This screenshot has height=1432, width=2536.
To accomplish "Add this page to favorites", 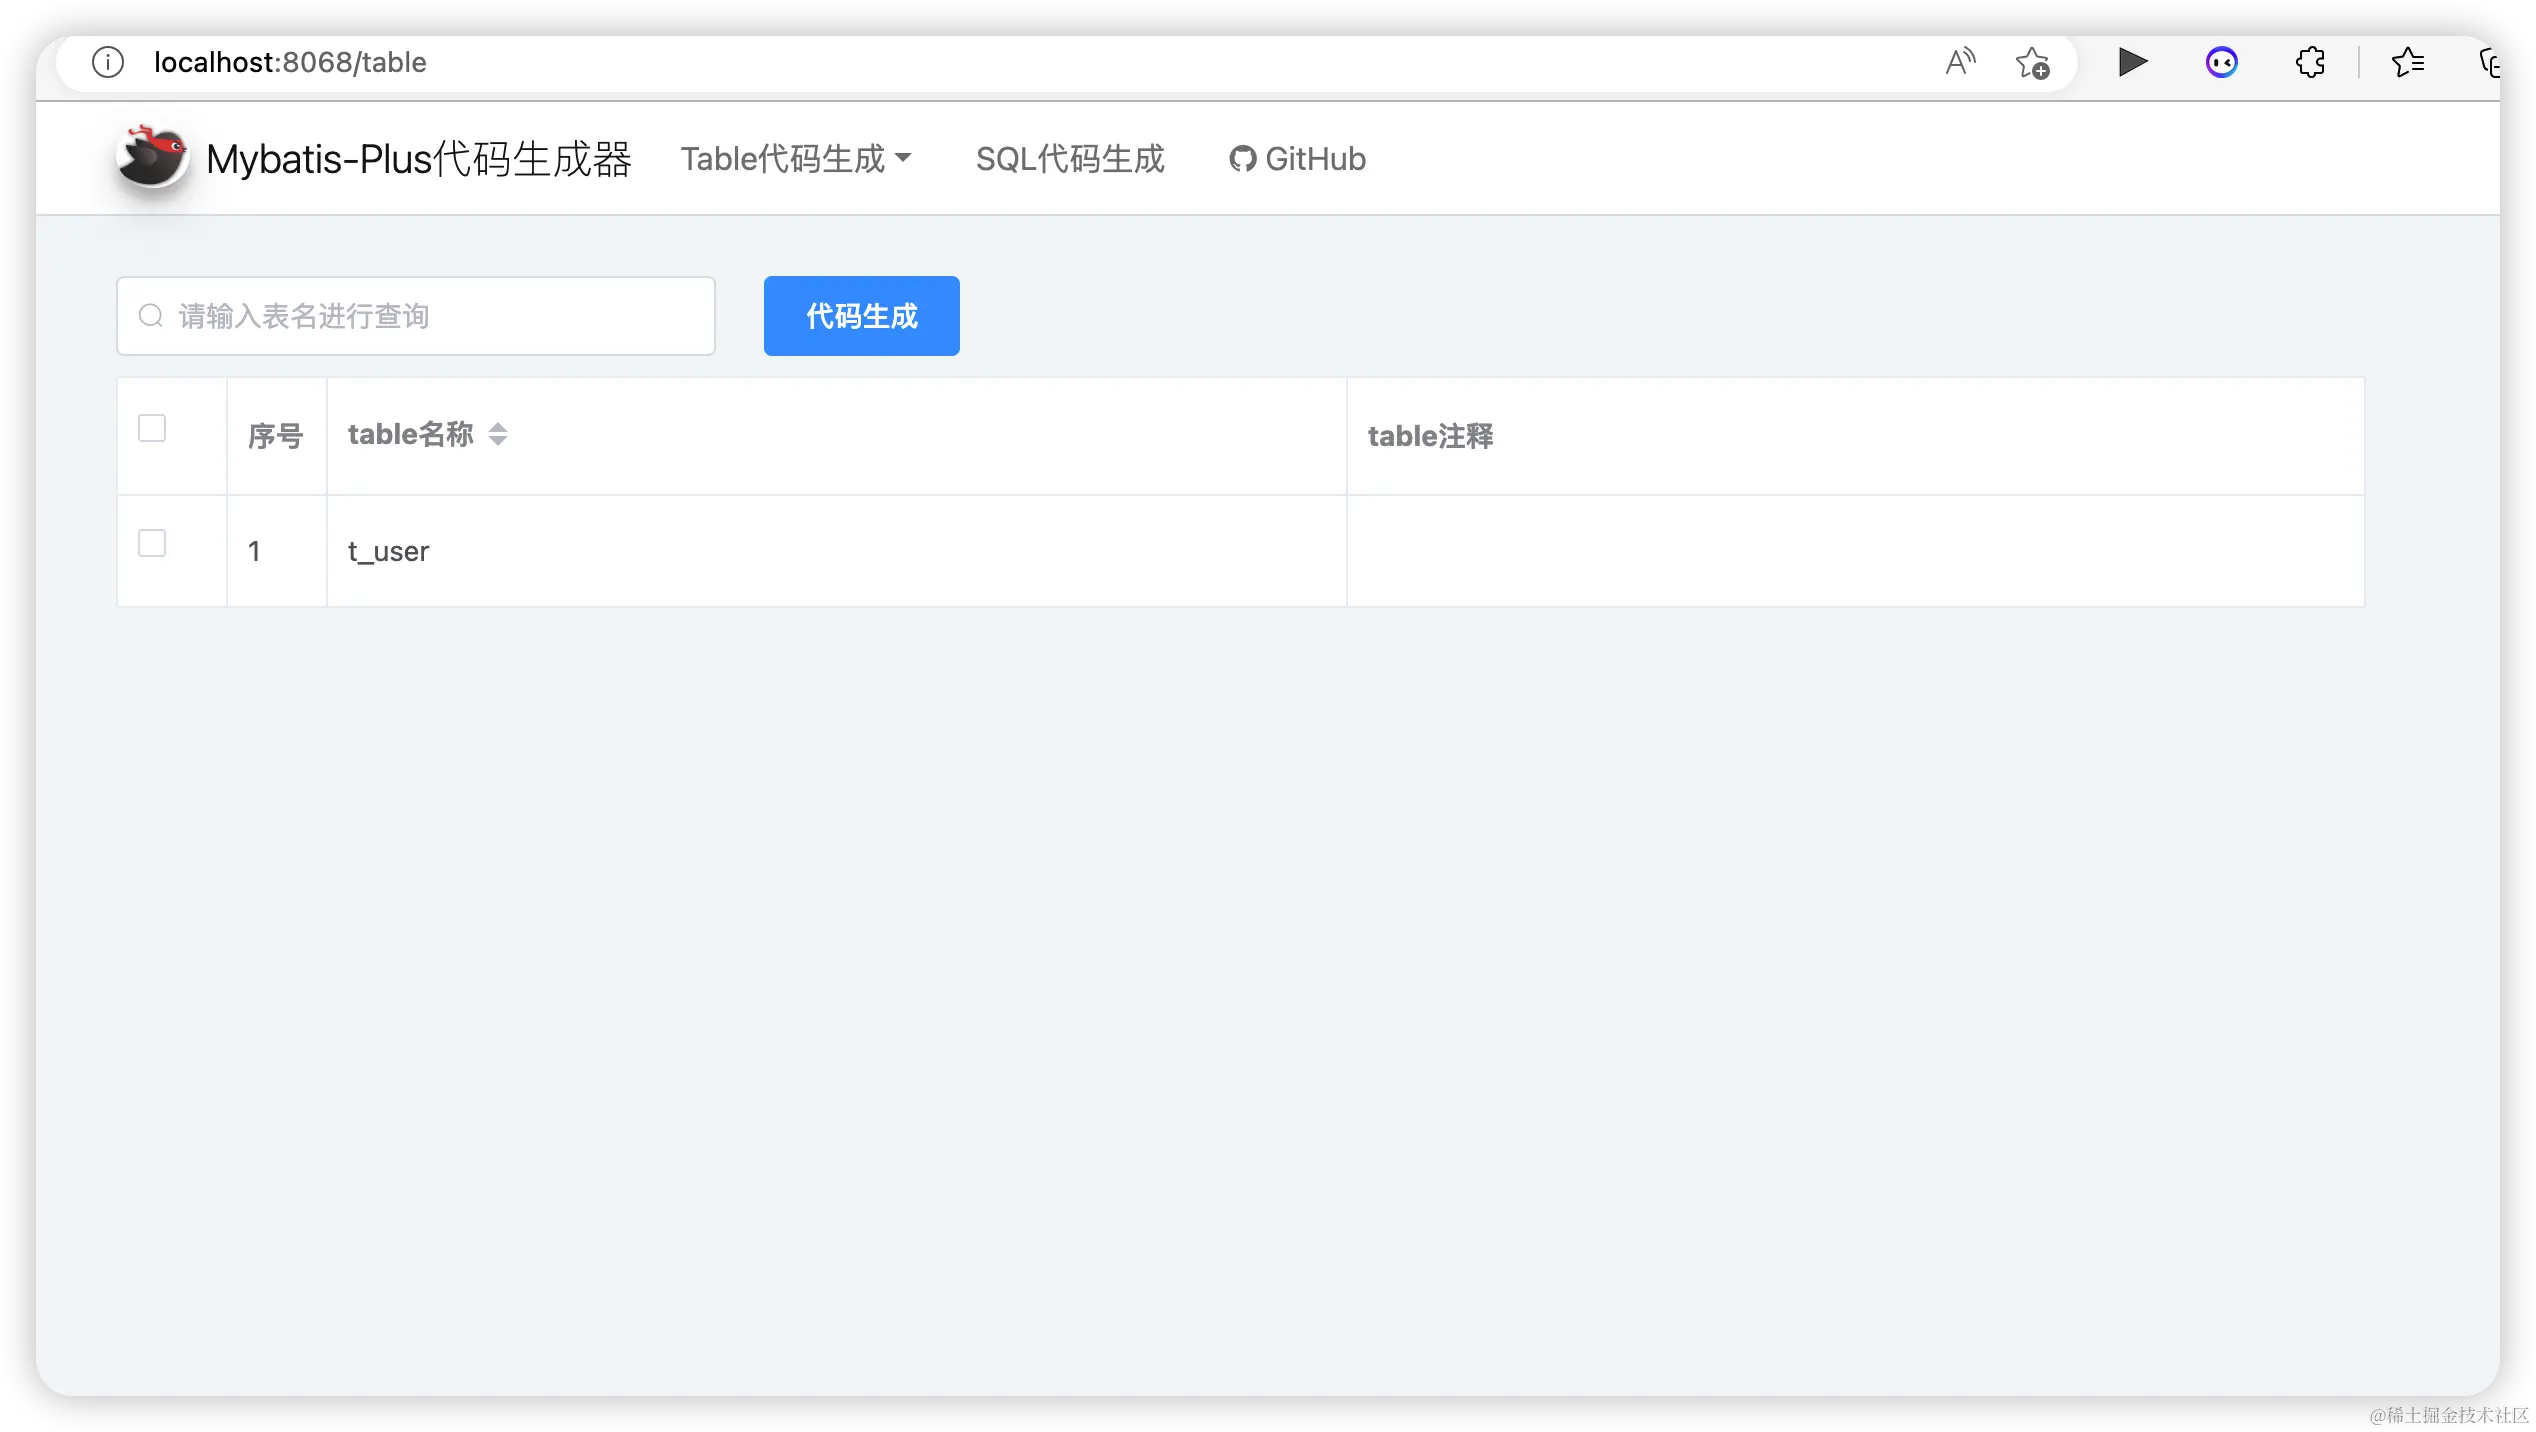I will click(x=2032, y=63).
